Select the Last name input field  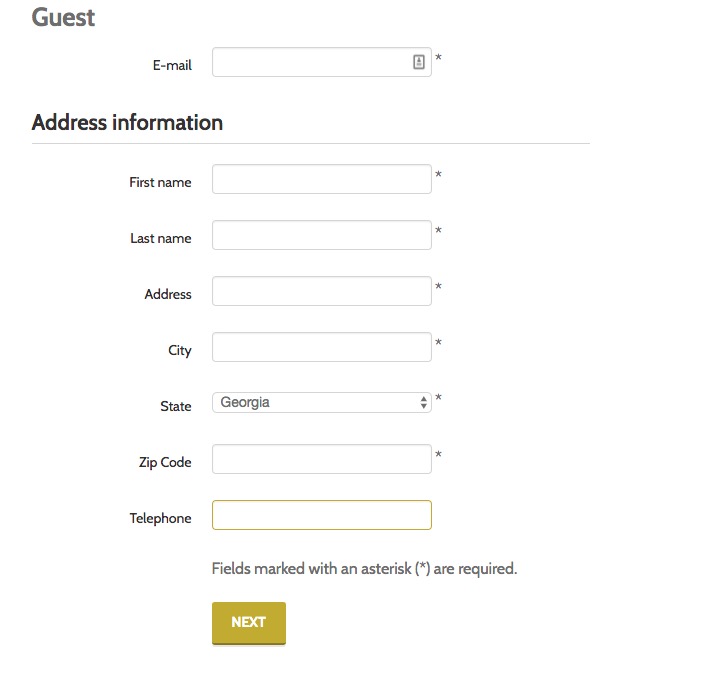coord(321,236)
